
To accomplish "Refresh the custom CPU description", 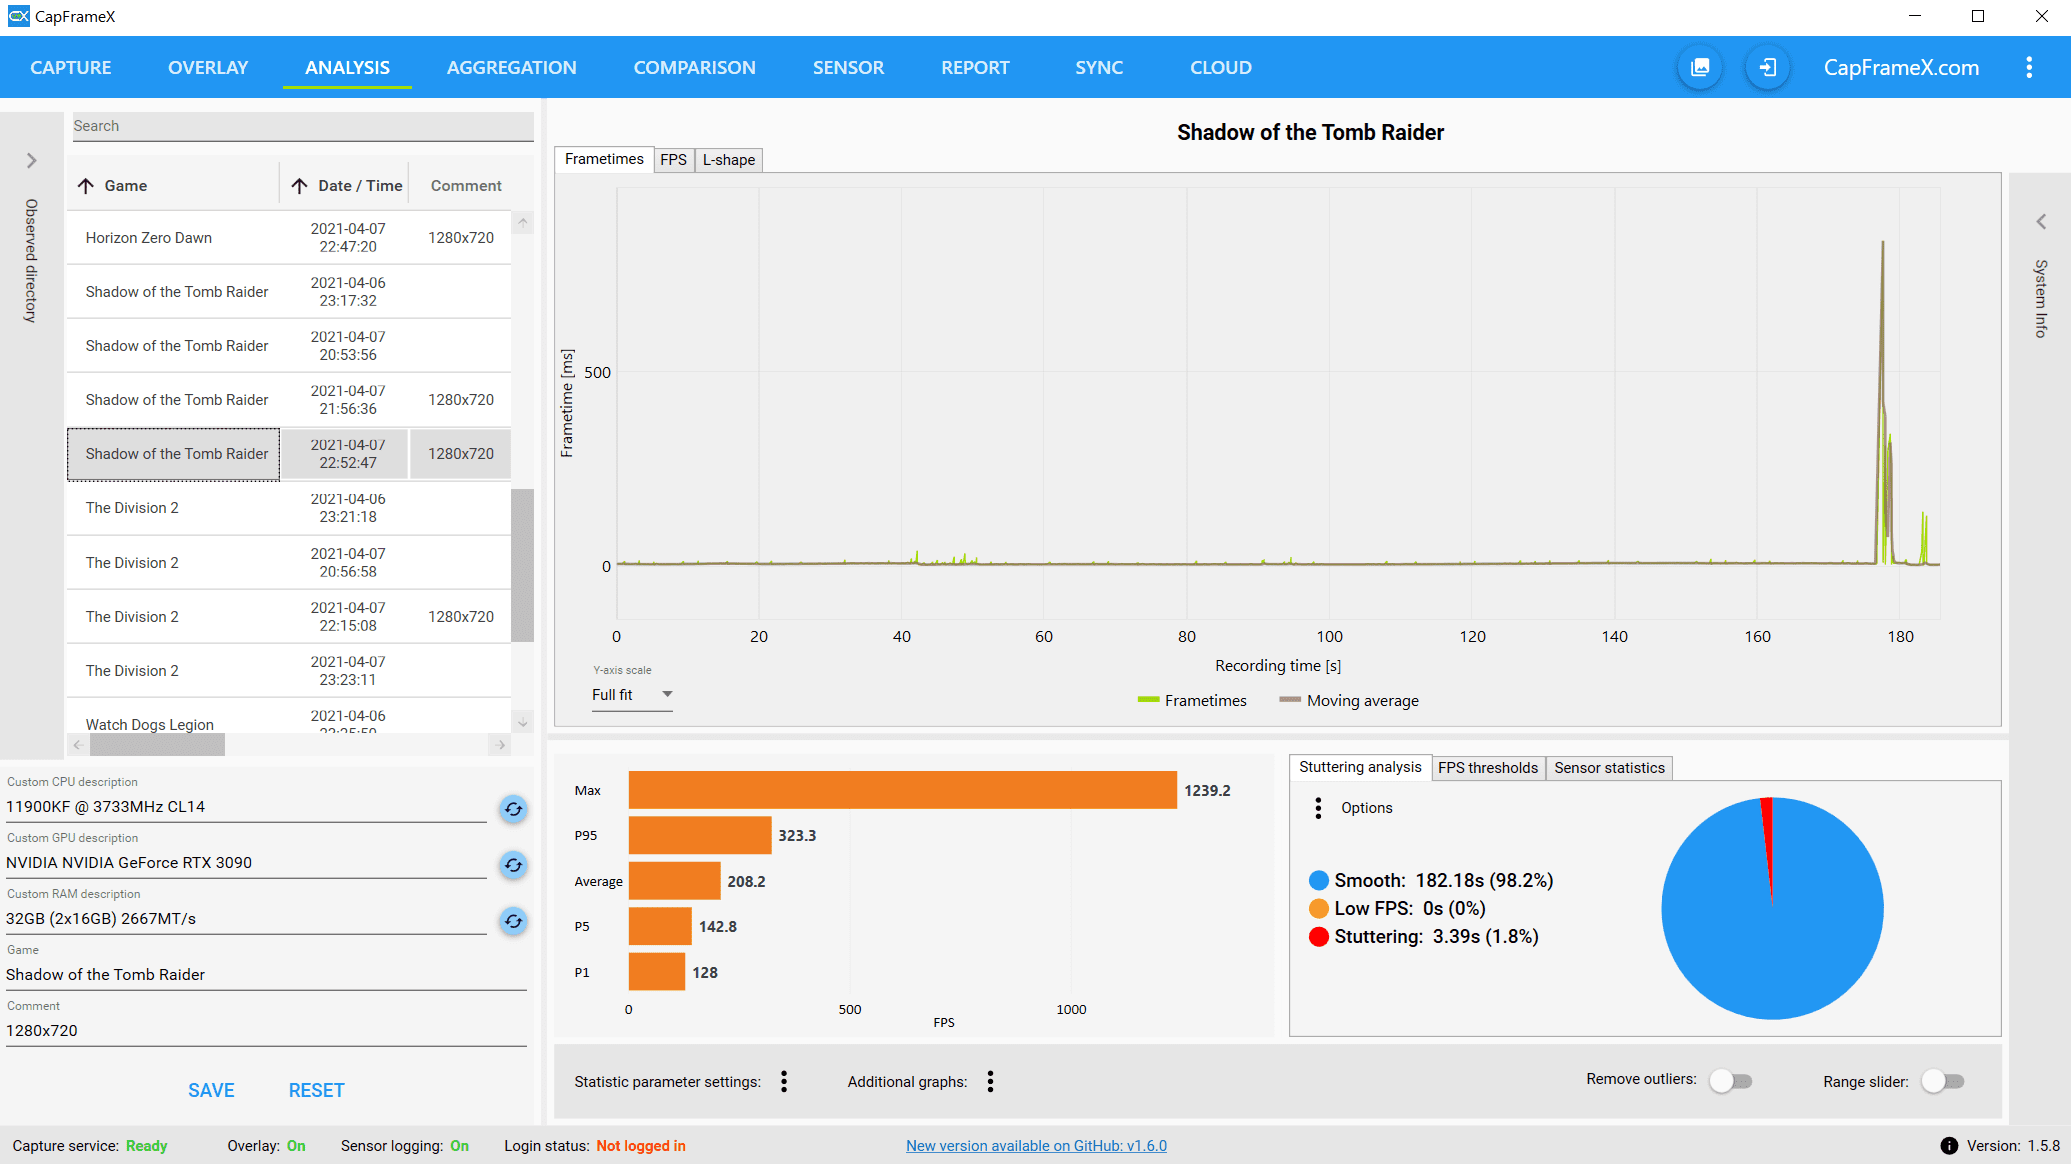I will pyautogui.click(x=513, y=809).
